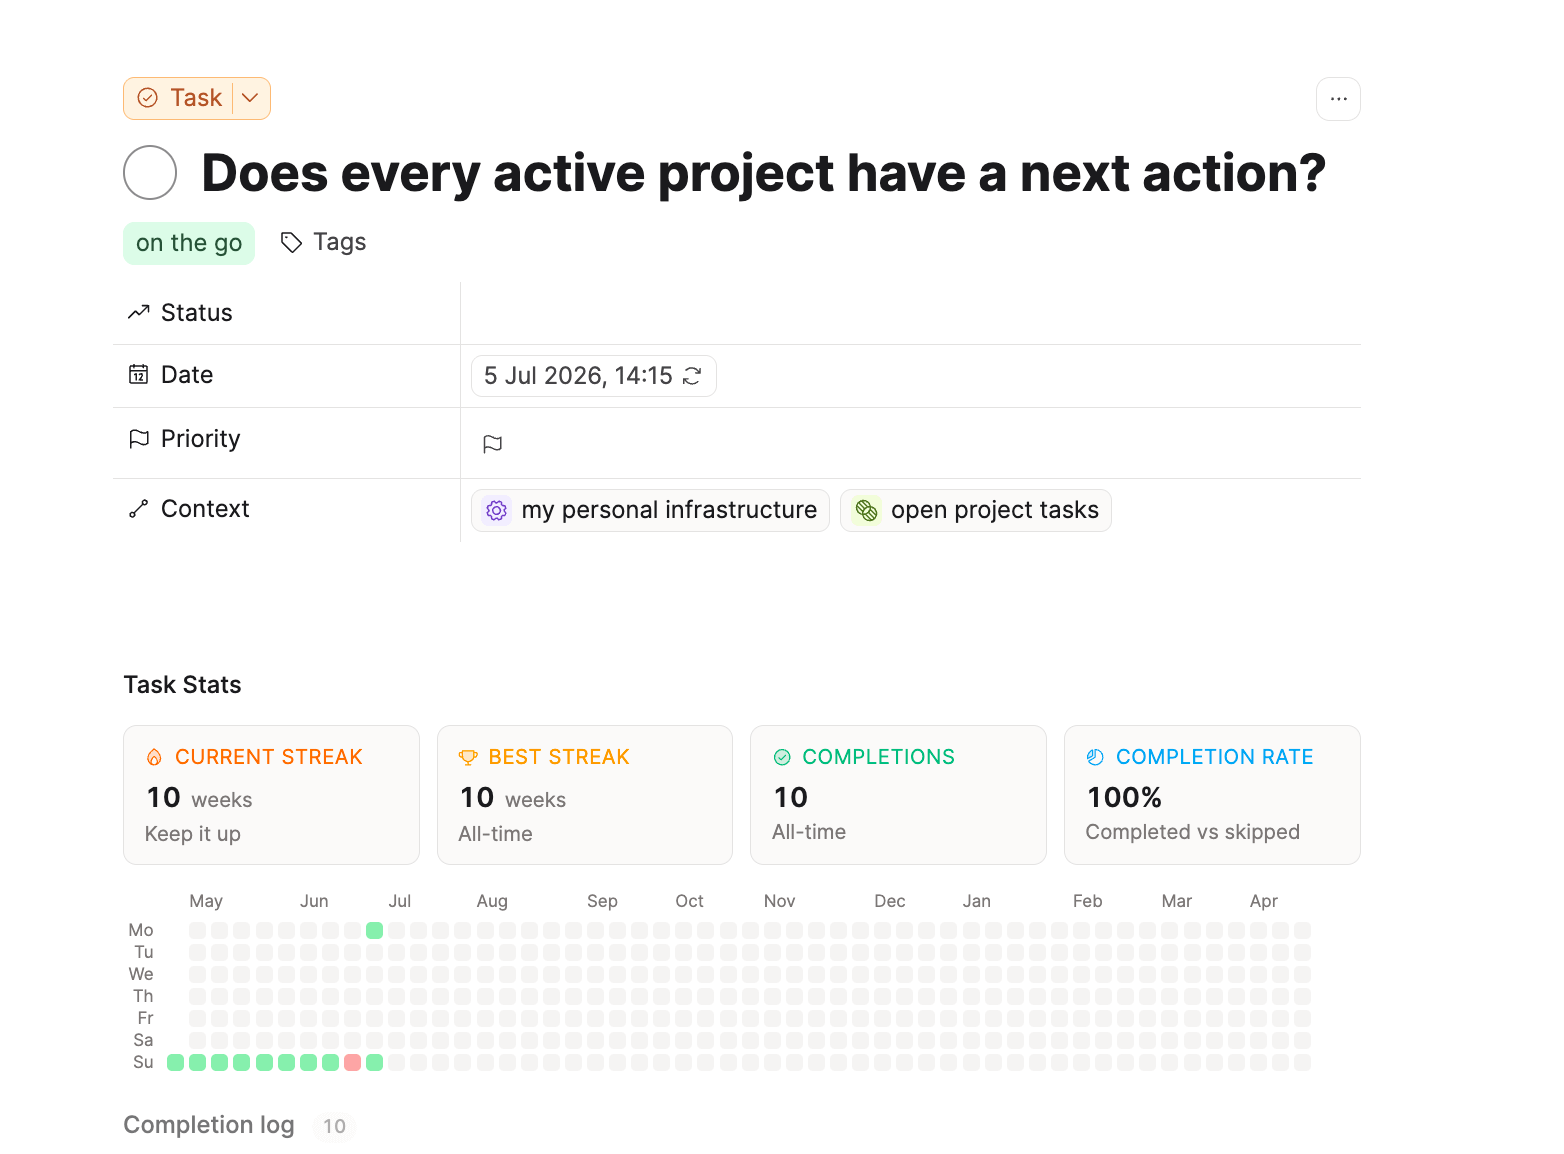Click the Task type badge icon

coord(148,98)
